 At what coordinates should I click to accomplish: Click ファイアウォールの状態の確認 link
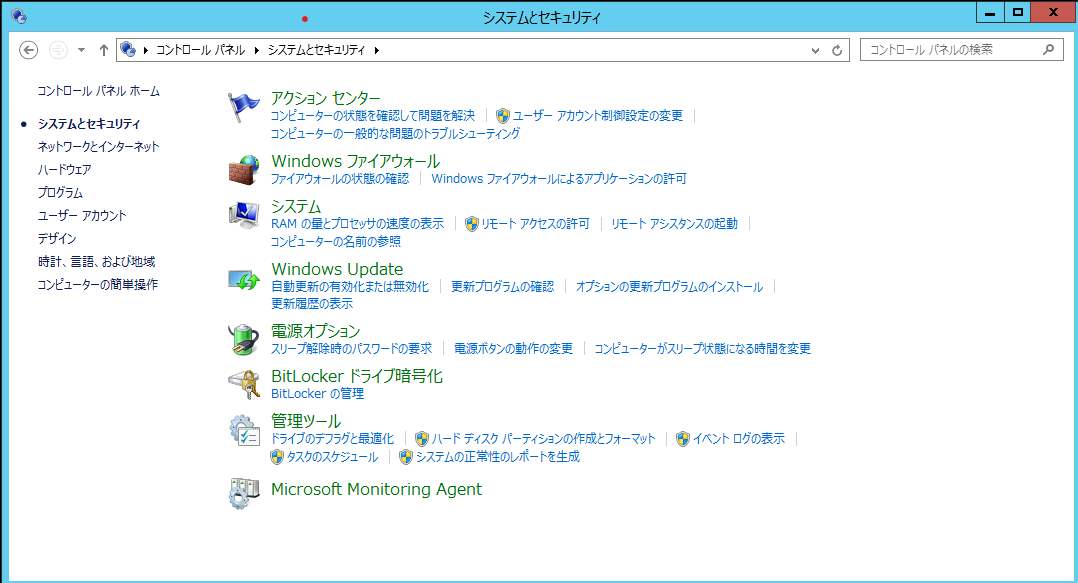pos(340,179)
